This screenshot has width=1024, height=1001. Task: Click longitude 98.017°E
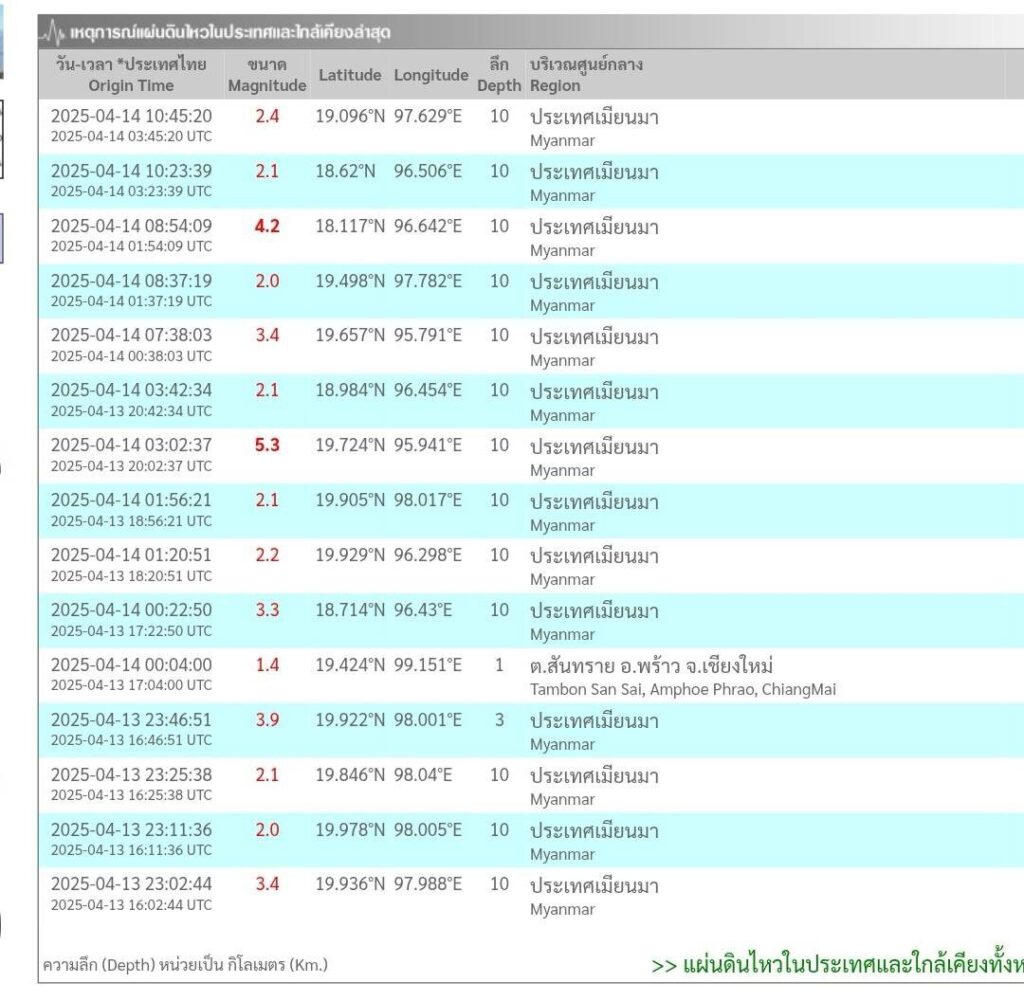pos(428,500)
